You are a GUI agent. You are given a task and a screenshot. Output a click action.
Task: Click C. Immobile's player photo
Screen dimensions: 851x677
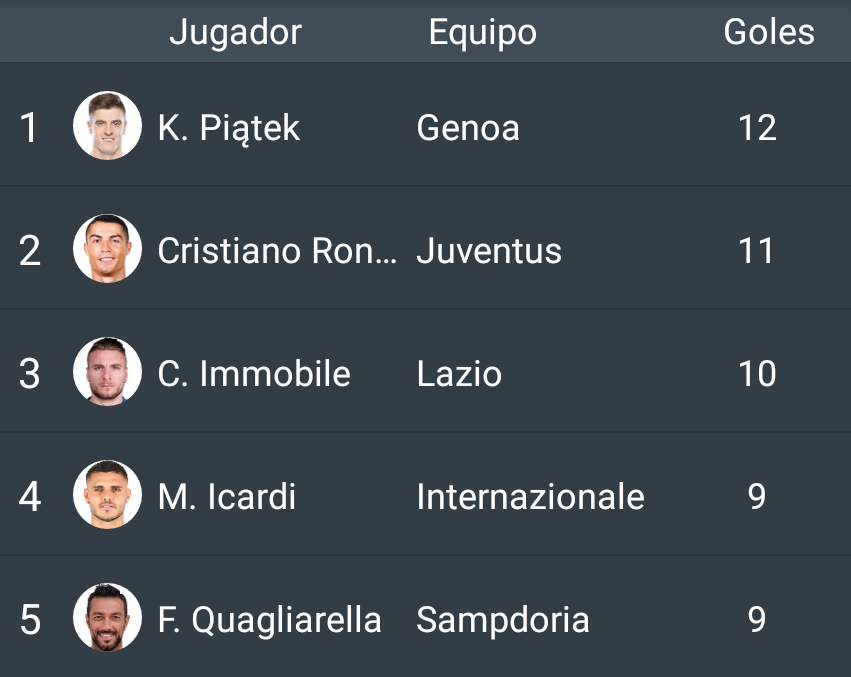pos(107,371)
